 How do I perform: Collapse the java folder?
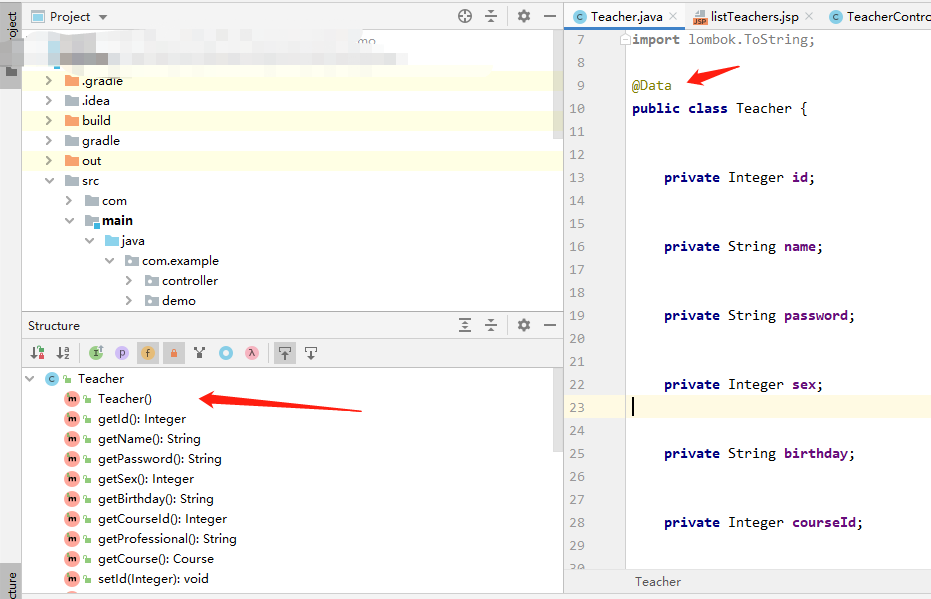[90, 240]
